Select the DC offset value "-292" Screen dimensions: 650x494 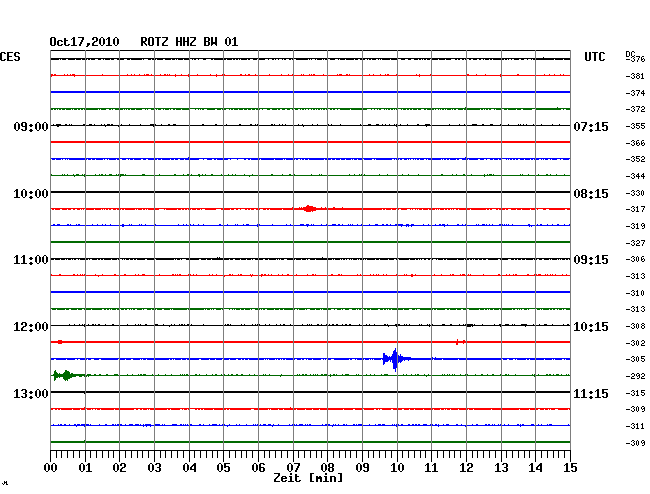(x=635, y=376)
